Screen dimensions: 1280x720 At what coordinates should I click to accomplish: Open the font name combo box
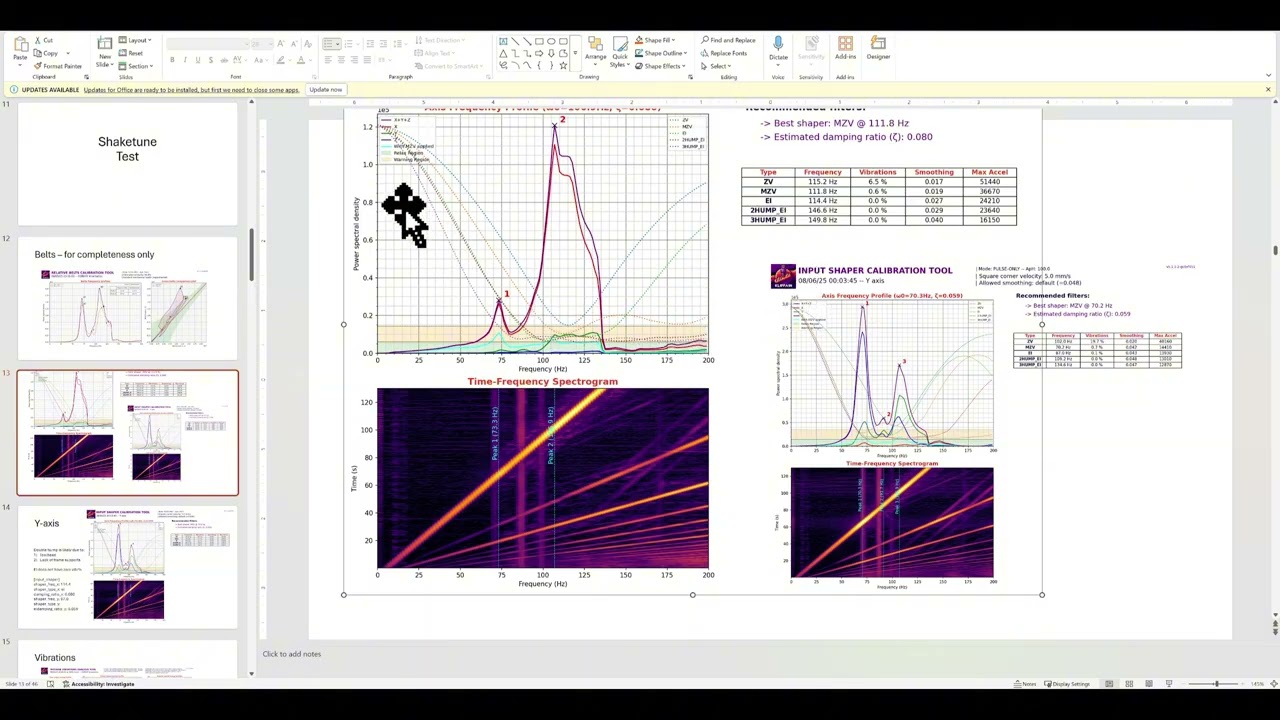click(208, 44)
